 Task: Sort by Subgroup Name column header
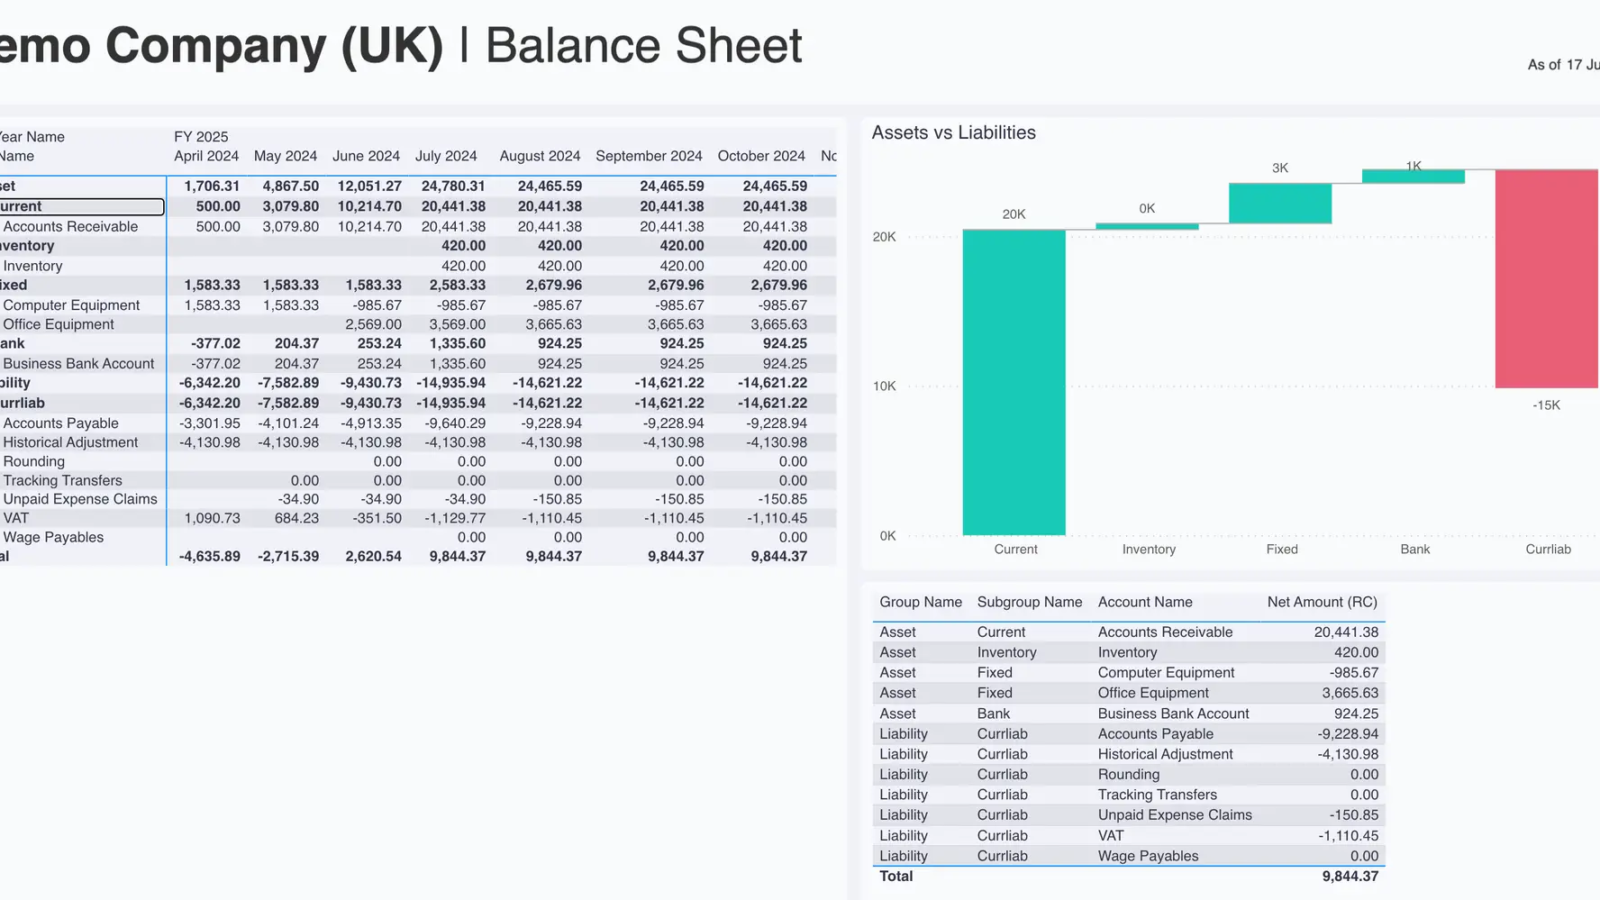pos(1029,602)
